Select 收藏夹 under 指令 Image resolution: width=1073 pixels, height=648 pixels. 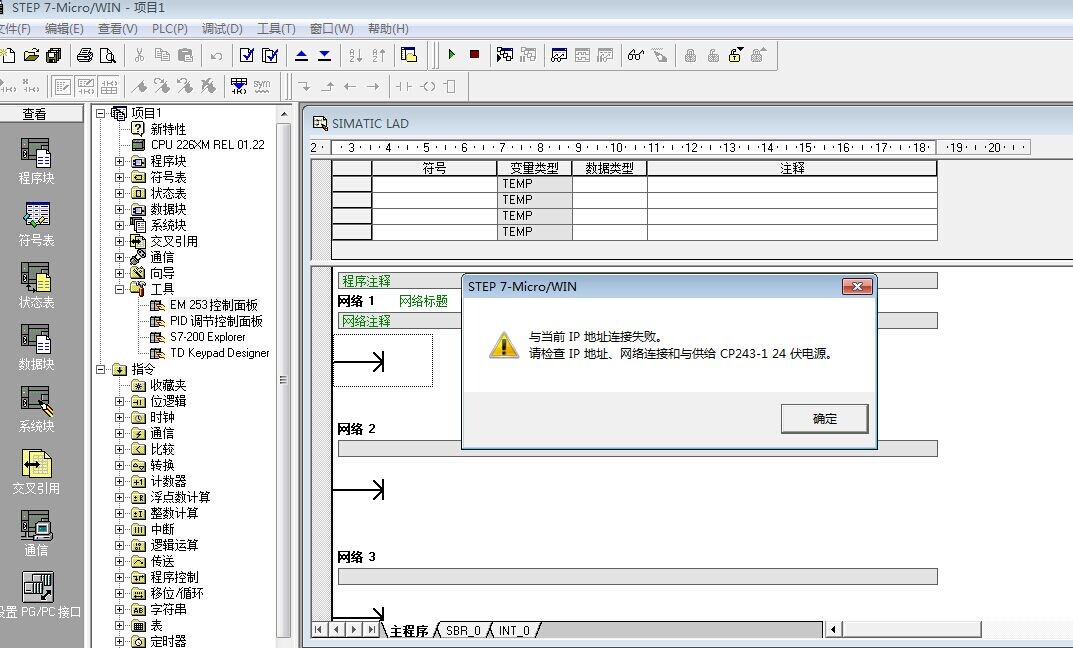pos(168,385)
